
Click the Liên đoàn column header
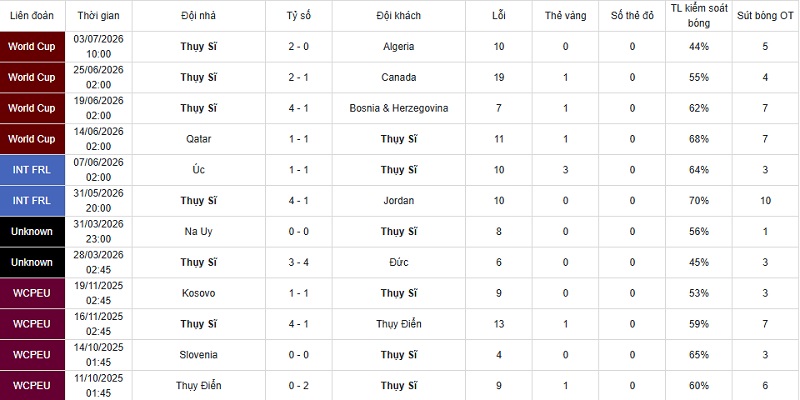[x=32, y=16]
